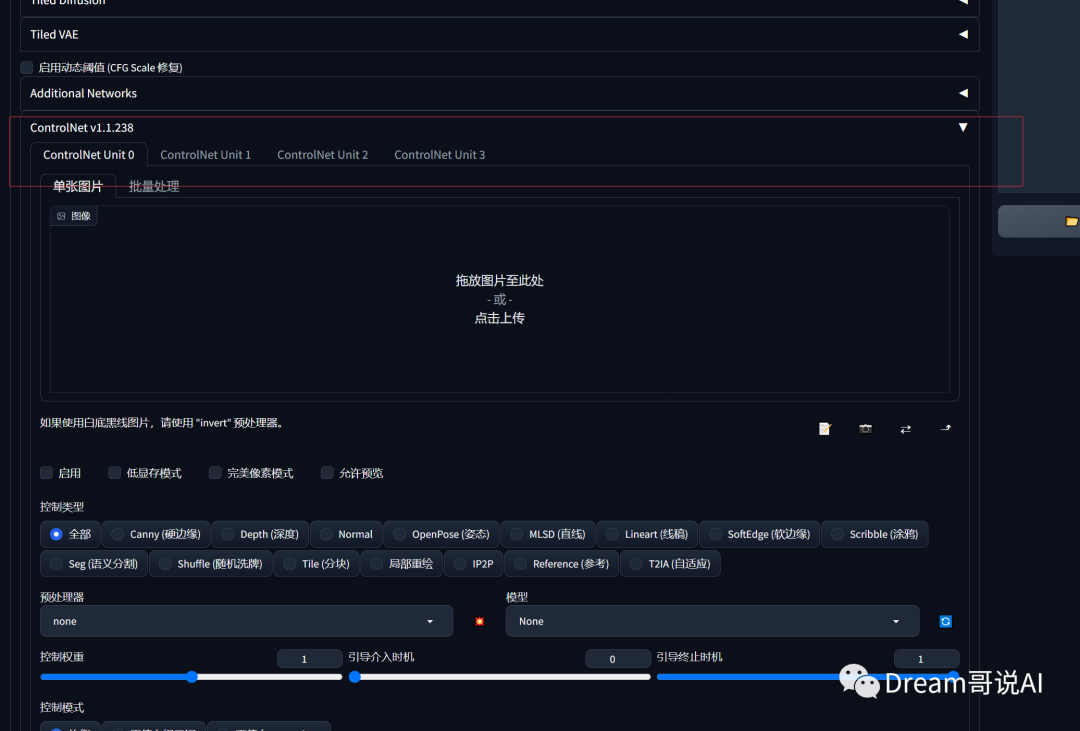Toggle the 完美像素模式 checkbox
The image size is (1080, 731).
pos(215,473)
